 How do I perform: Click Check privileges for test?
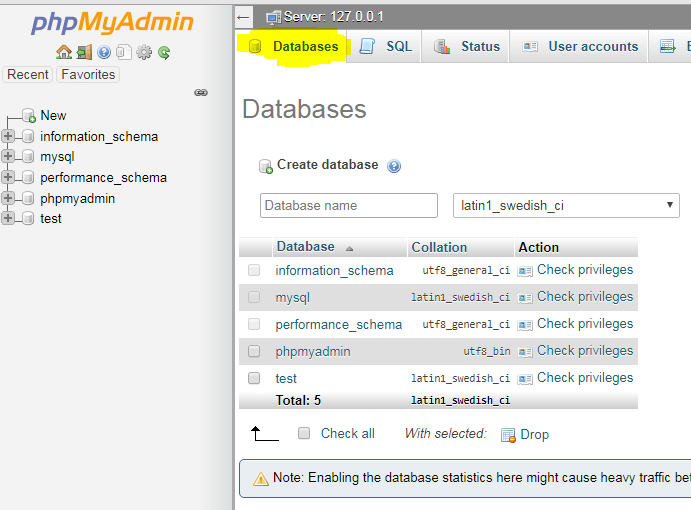pyautogui.click(x=585, y=377)
